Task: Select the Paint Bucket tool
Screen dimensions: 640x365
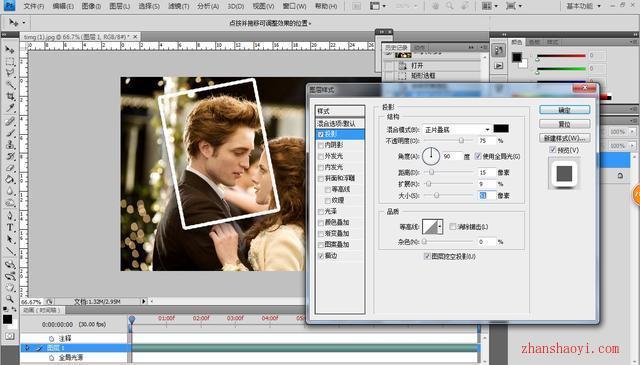Action: coord(10,180)
